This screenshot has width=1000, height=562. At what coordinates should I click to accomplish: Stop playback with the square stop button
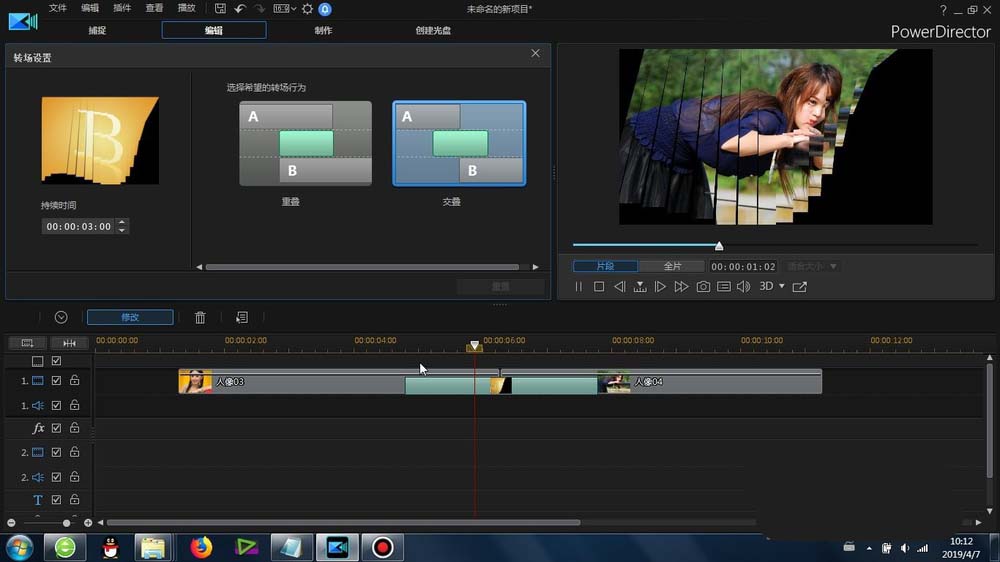click(x=599, y=287)
